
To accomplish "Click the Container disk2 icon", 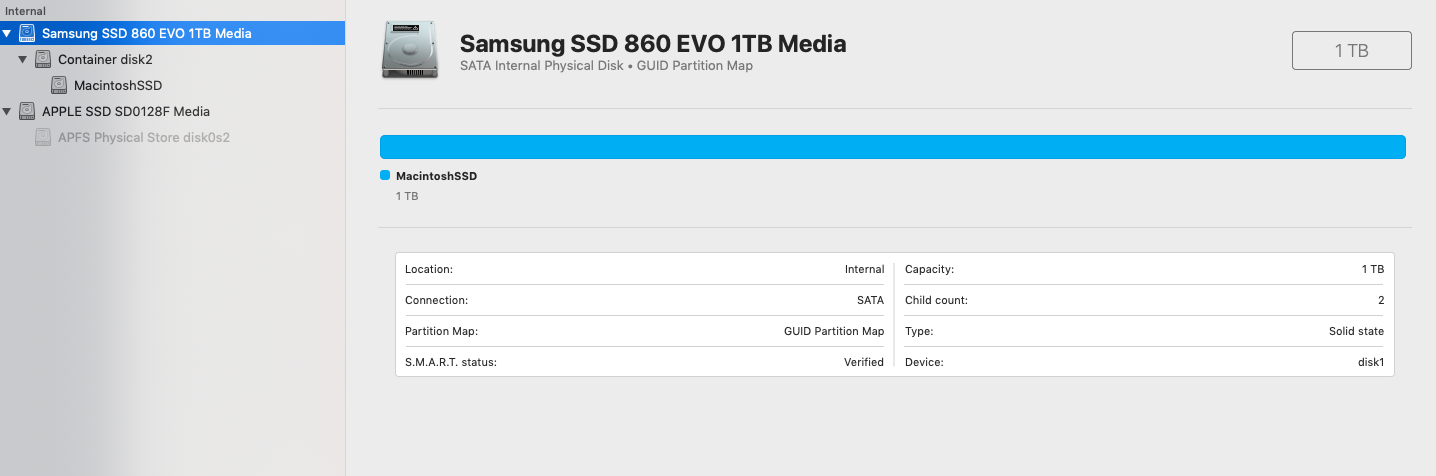I will click(x=43, y=59).
